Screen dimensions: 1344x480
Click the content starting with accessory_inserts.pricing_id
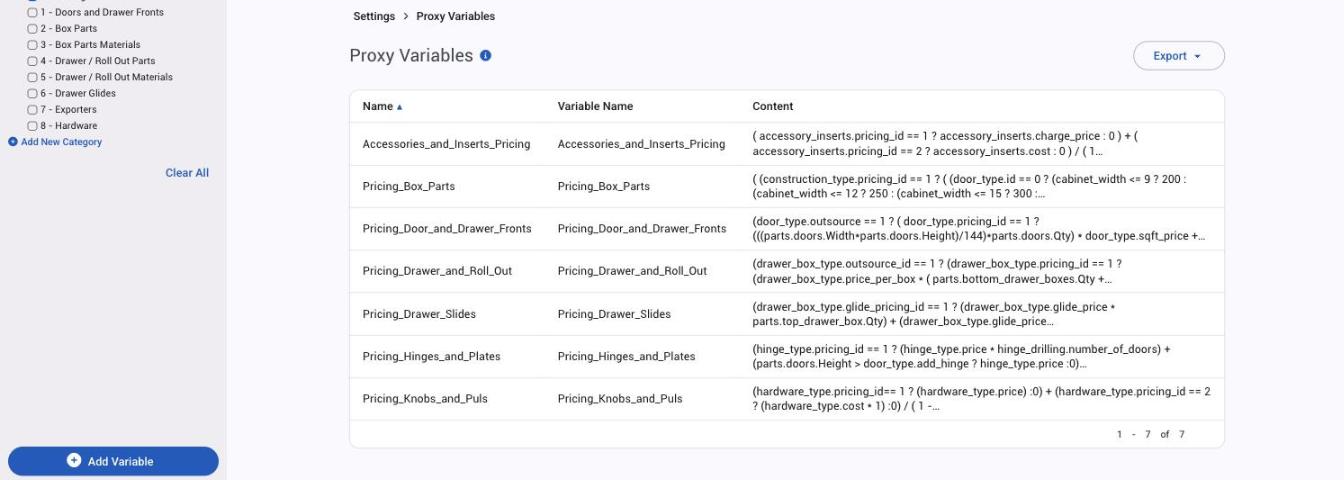coord(945,144)
